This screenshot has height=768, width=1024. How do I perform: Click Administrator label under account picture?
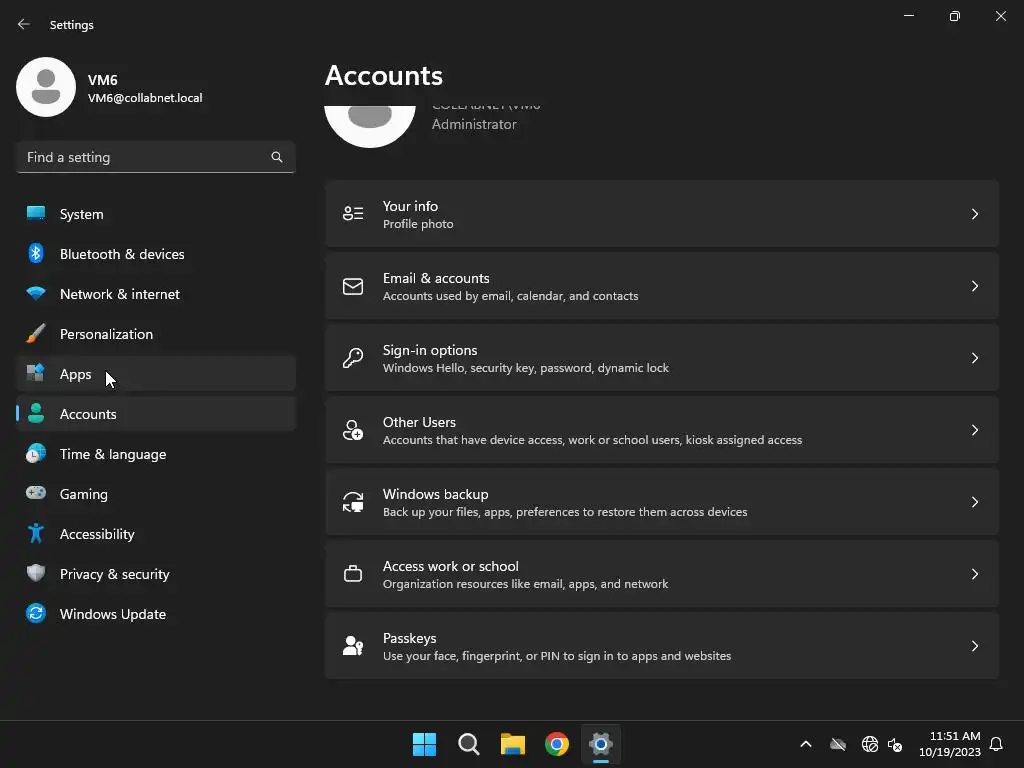pos(474,124)
